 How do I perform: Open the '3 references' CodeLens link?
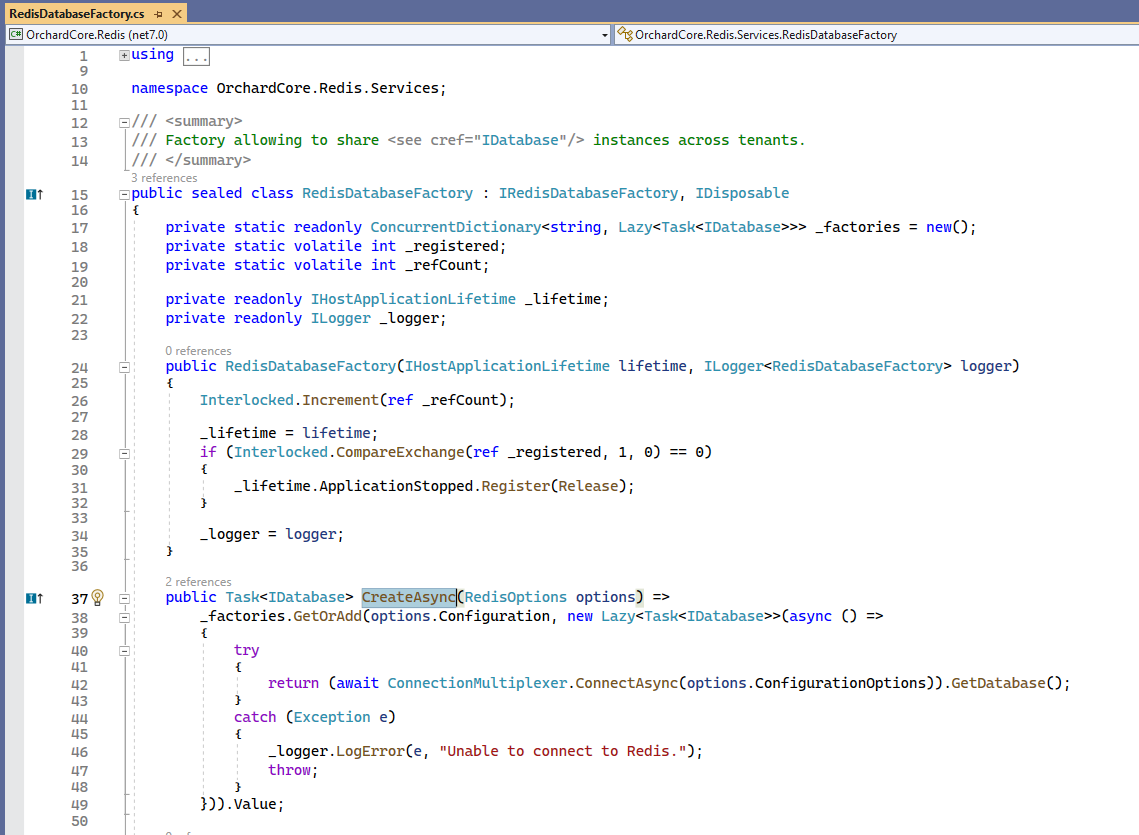coord(164,178)
